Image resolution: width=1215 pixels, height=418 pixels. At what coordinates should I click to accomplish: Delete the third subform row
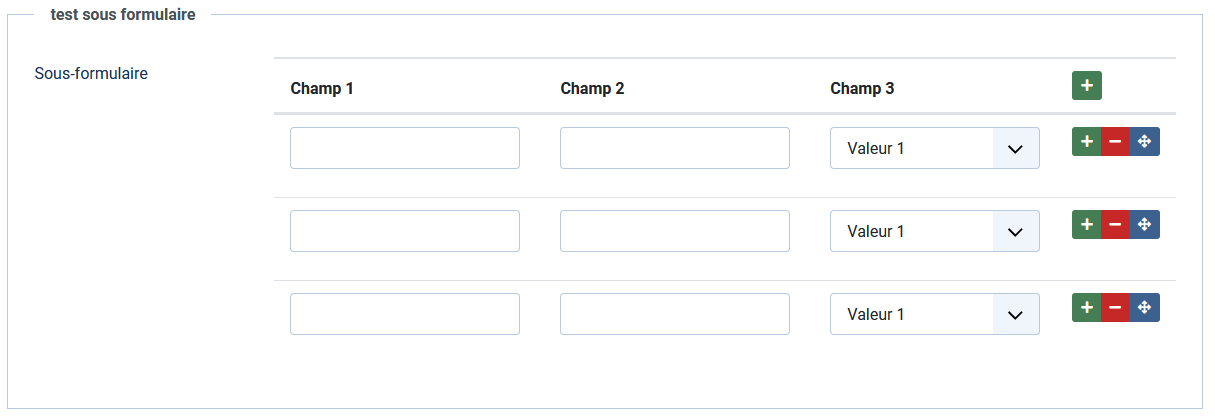[x=1116, y=308]
